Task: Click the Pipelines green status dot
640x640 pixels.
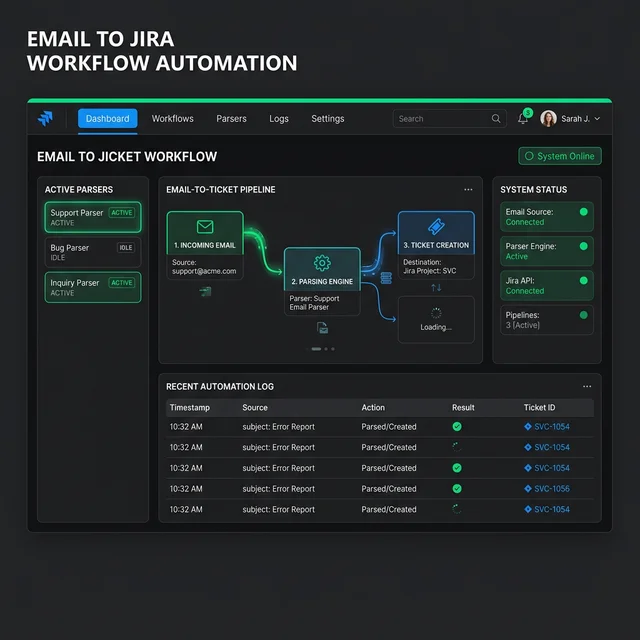Action: point(584,315)
